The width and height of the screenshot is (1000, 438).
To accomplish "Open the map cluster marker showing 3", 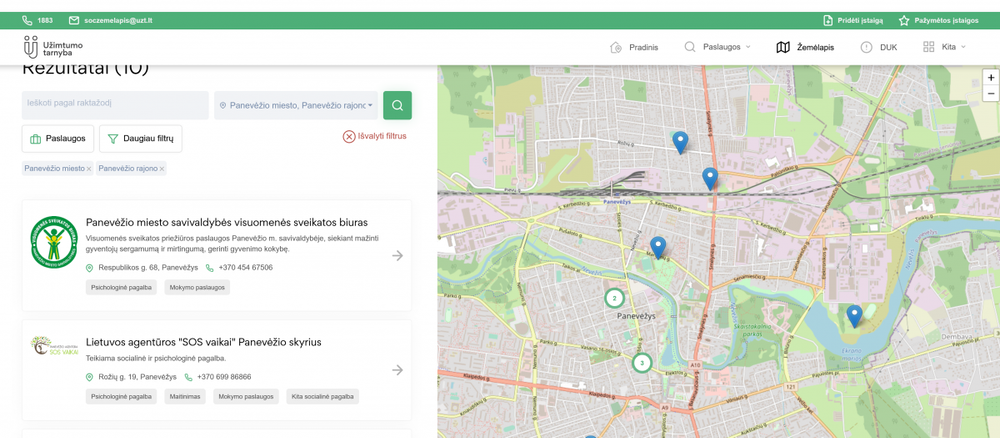I will tap(642, 363).
